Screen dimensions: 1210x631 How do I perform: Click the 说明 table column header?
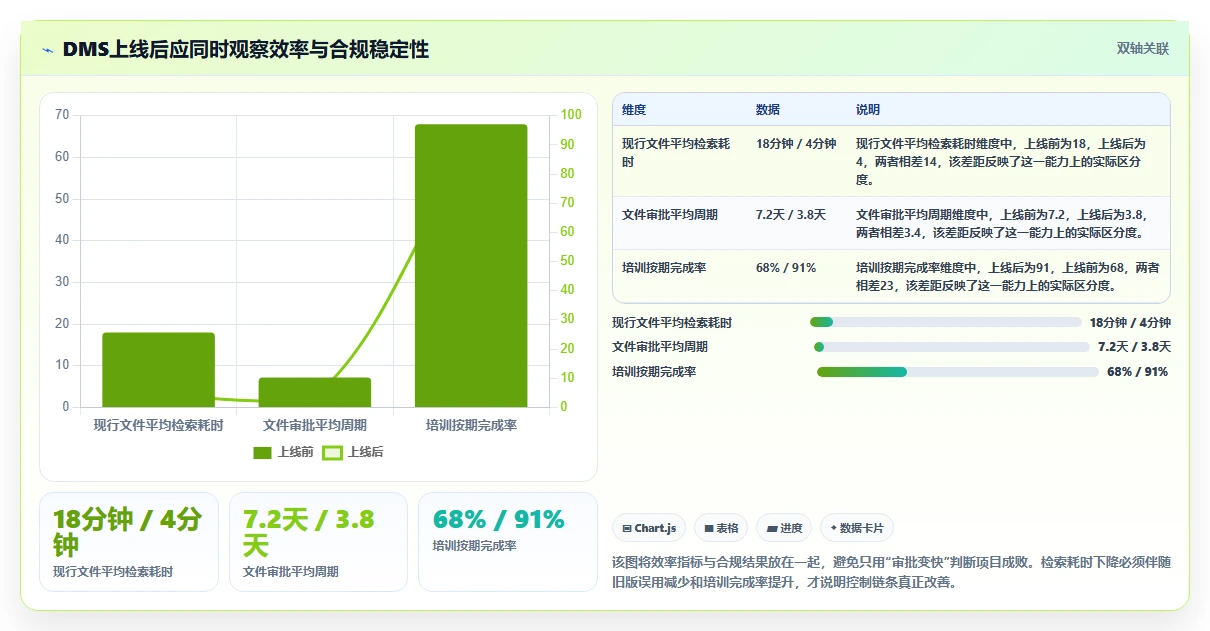pos(868,110)
